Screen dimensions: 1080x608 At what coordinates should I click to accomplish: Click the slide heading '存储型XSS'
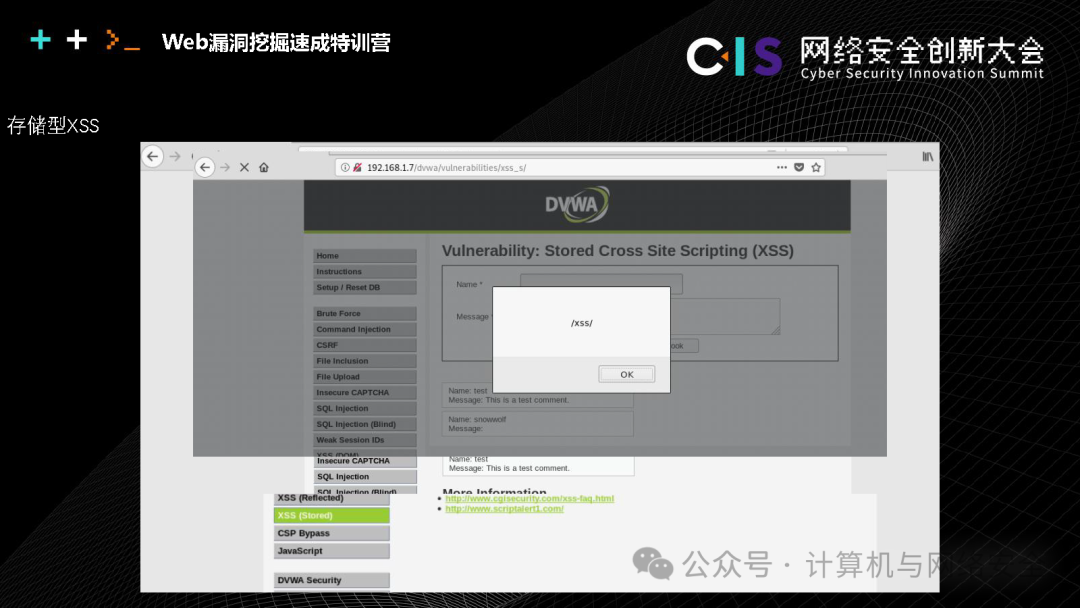[x=53, y=125]
